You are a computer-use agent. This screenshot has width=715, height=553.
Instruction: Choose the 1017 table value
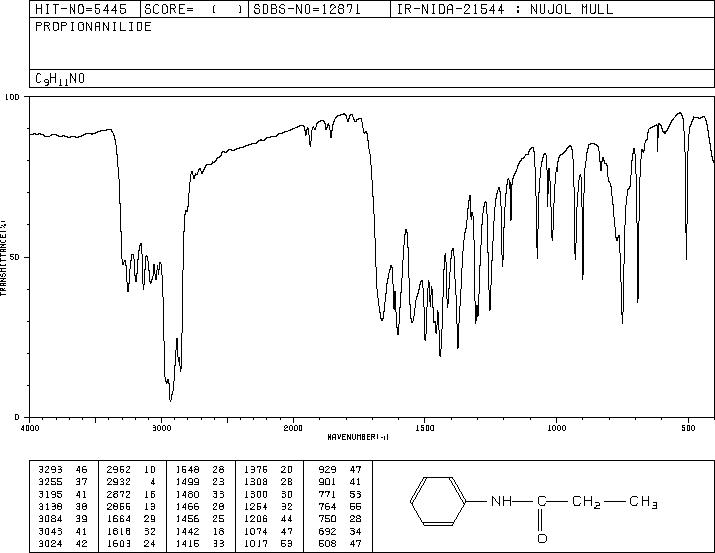point(256,544)
